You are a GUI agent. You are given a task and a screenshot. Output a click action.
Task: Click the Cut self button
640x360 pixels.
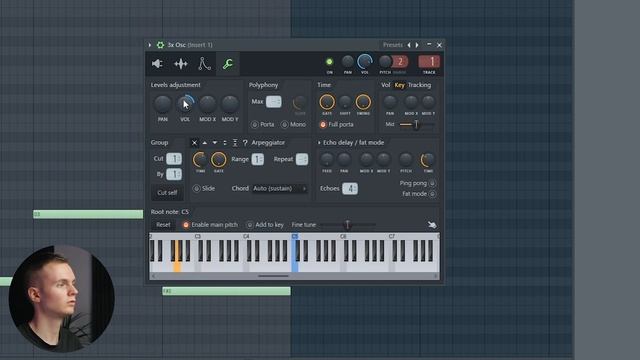tap(167, 192)
